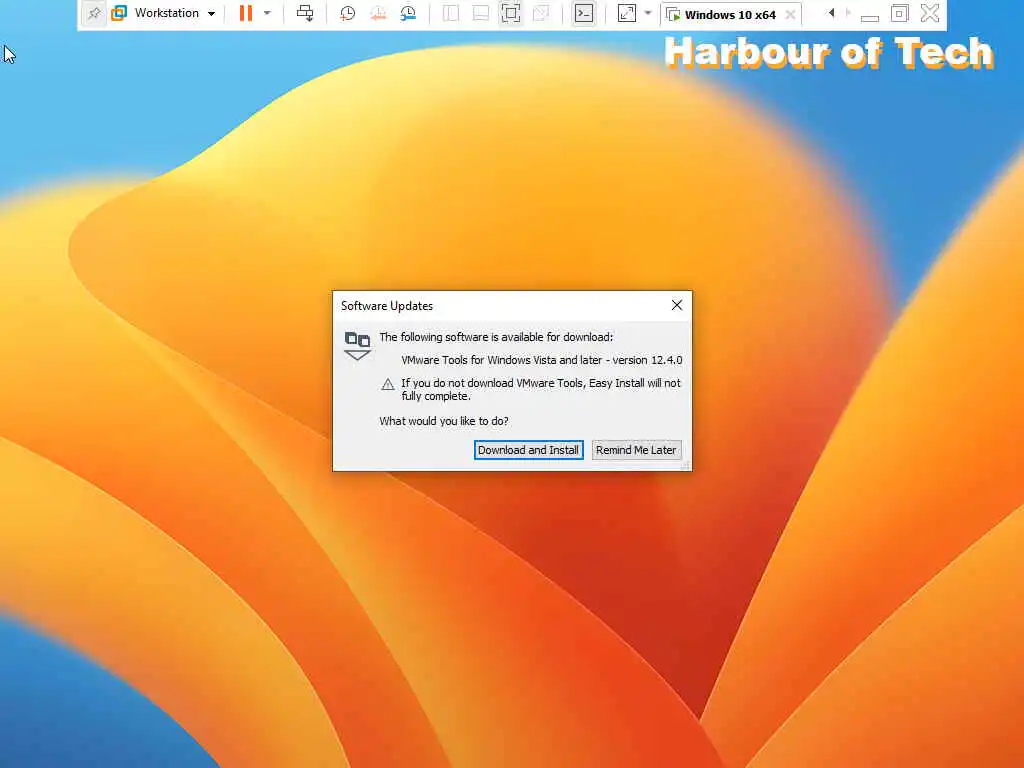The width and height of the screenshot is (1024, 768).
Task: Pause the virtual machine
Action: 246,13
